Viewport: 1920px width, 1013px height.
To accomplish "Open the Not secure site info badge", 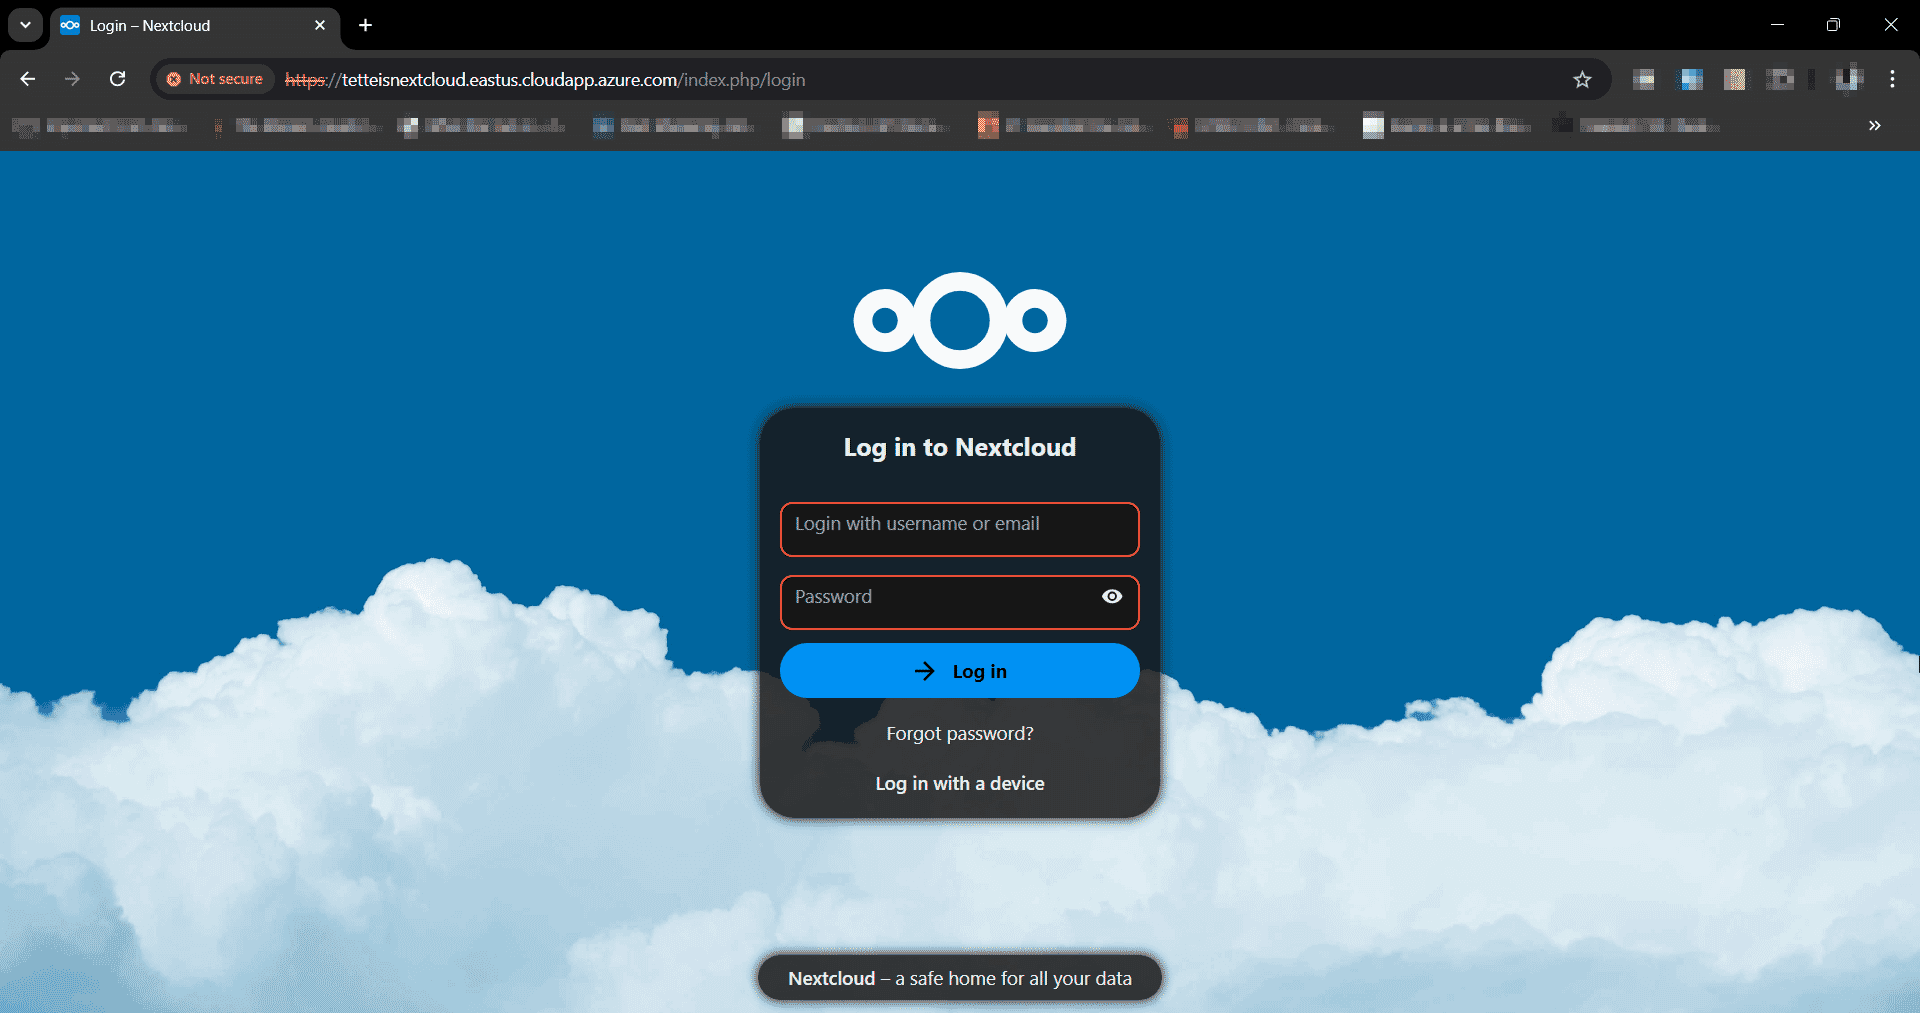I will [x=215, y=79].
